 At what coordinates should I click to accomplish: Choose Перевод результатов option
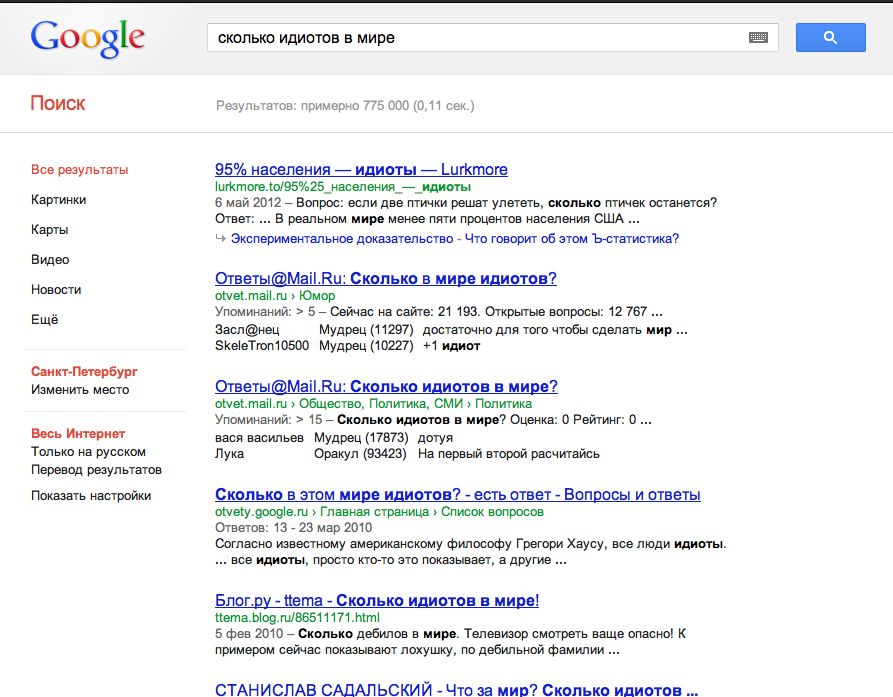96,470
